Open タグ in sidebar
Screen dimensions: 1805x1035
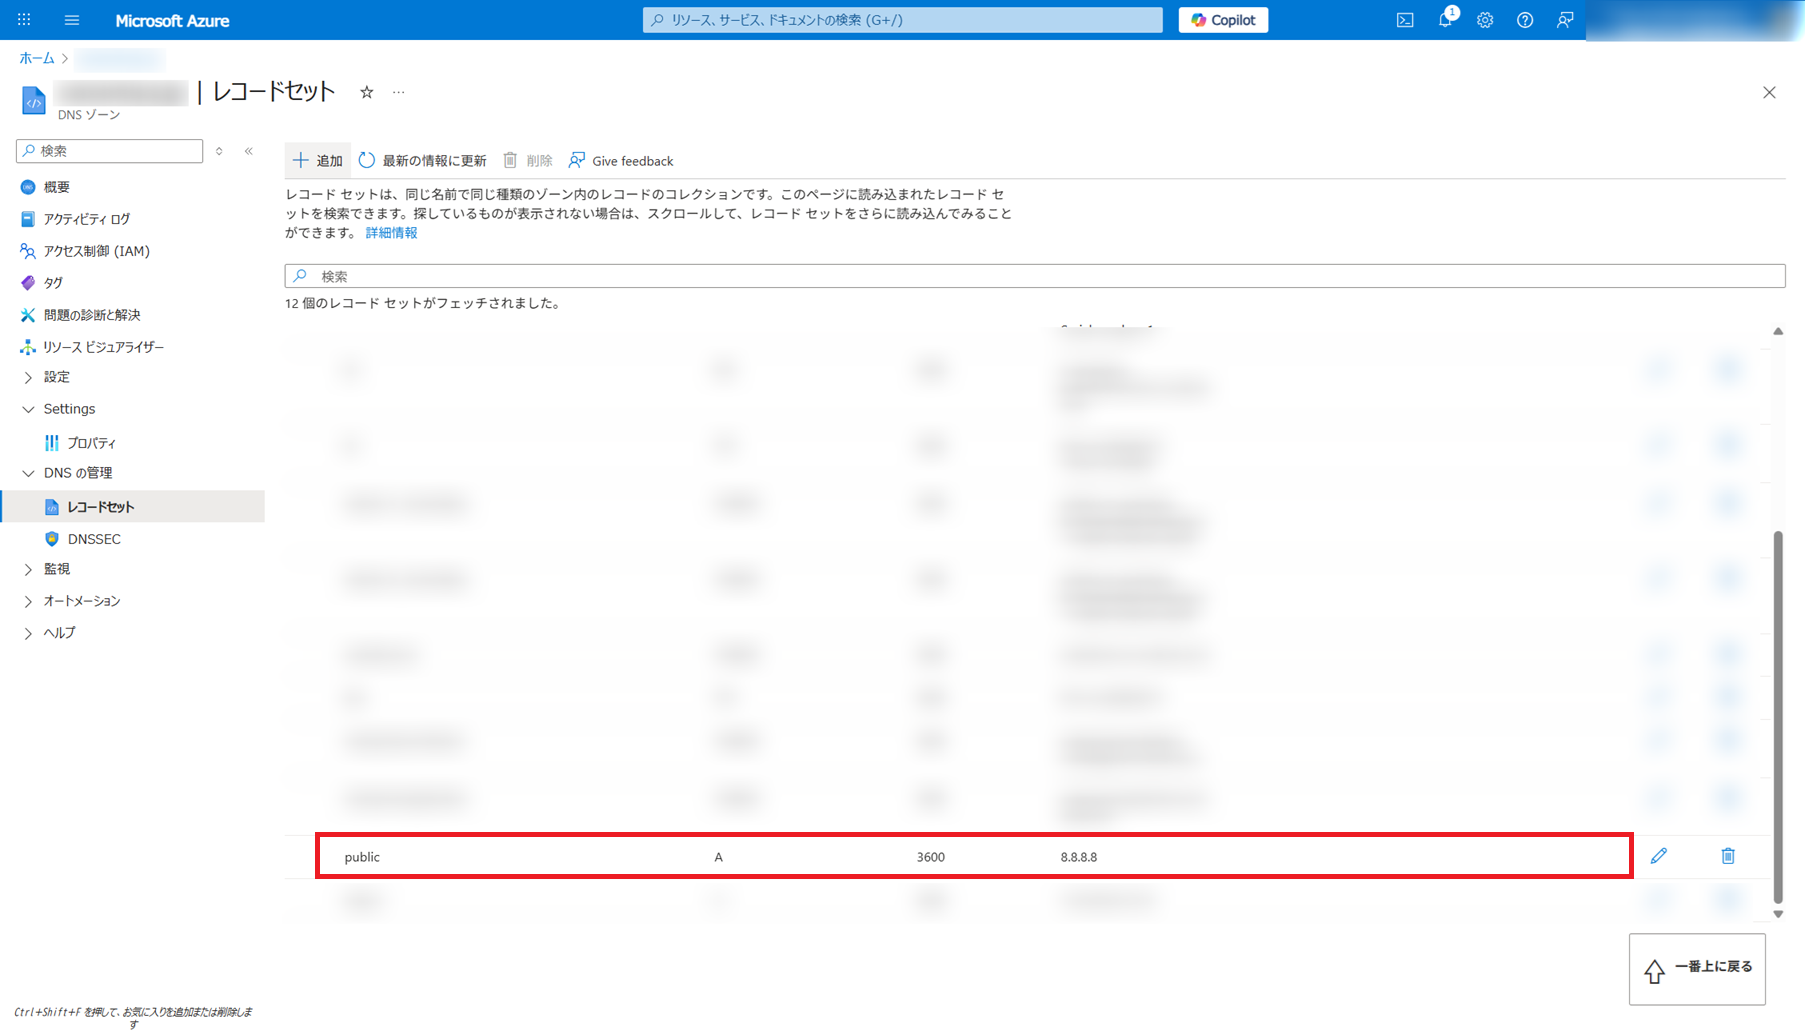coord(53,283)
